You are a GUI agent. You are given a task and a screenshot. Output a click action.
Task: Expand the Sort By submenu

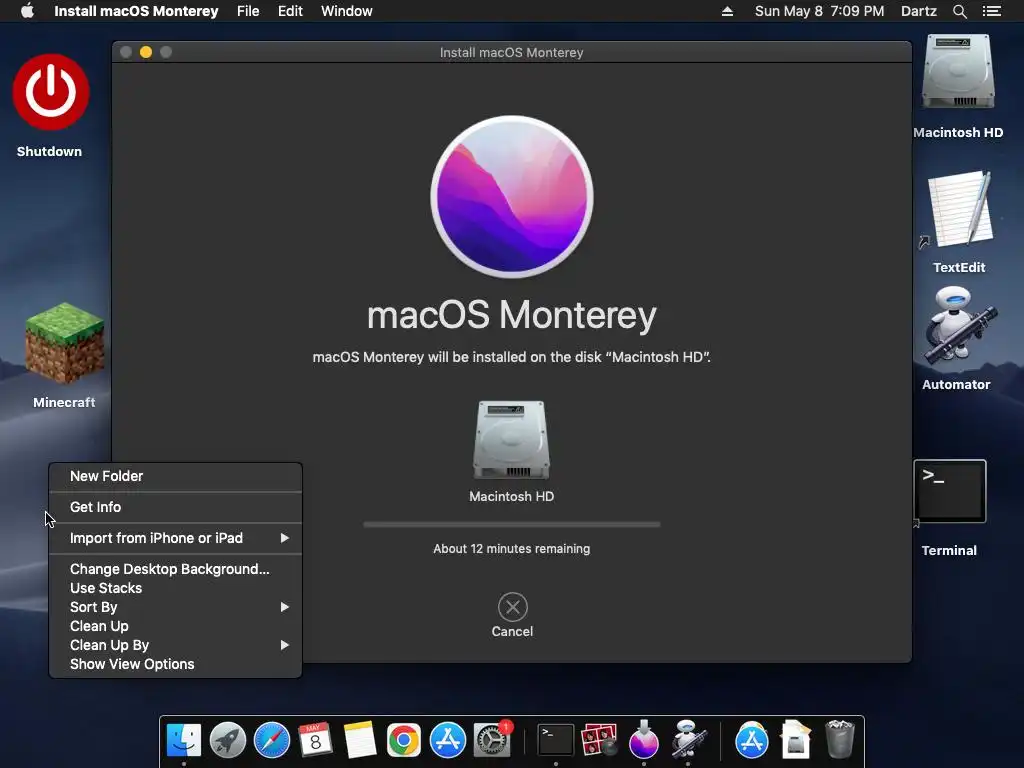[x=176, y=607]
